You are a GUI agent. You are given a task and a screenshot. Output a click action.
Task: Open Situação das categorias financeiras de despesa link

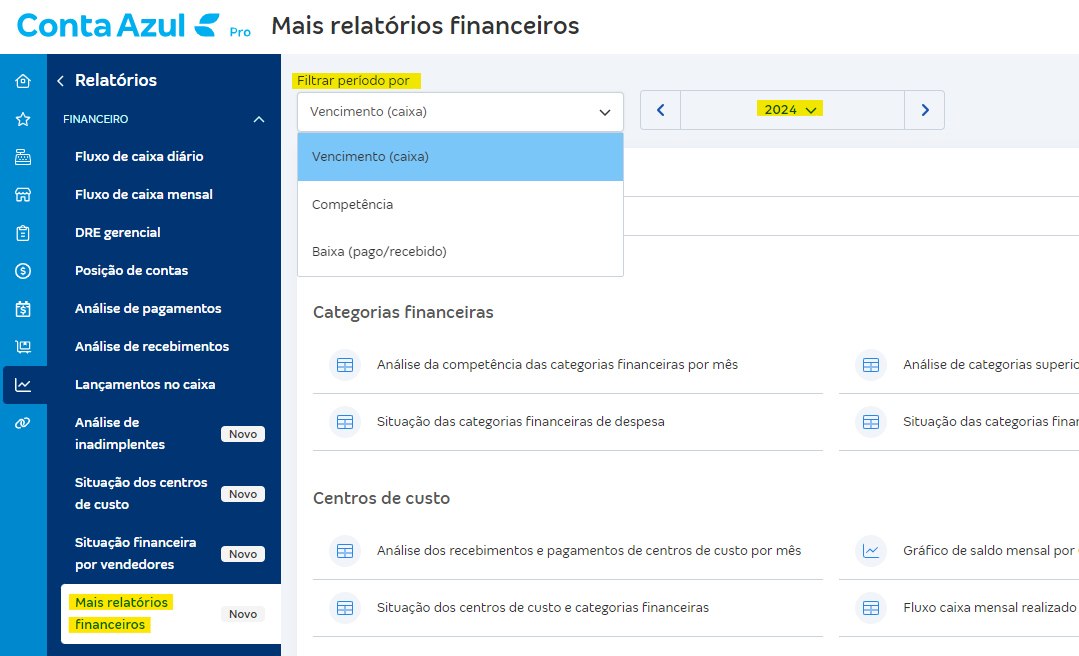pos(520,422)
